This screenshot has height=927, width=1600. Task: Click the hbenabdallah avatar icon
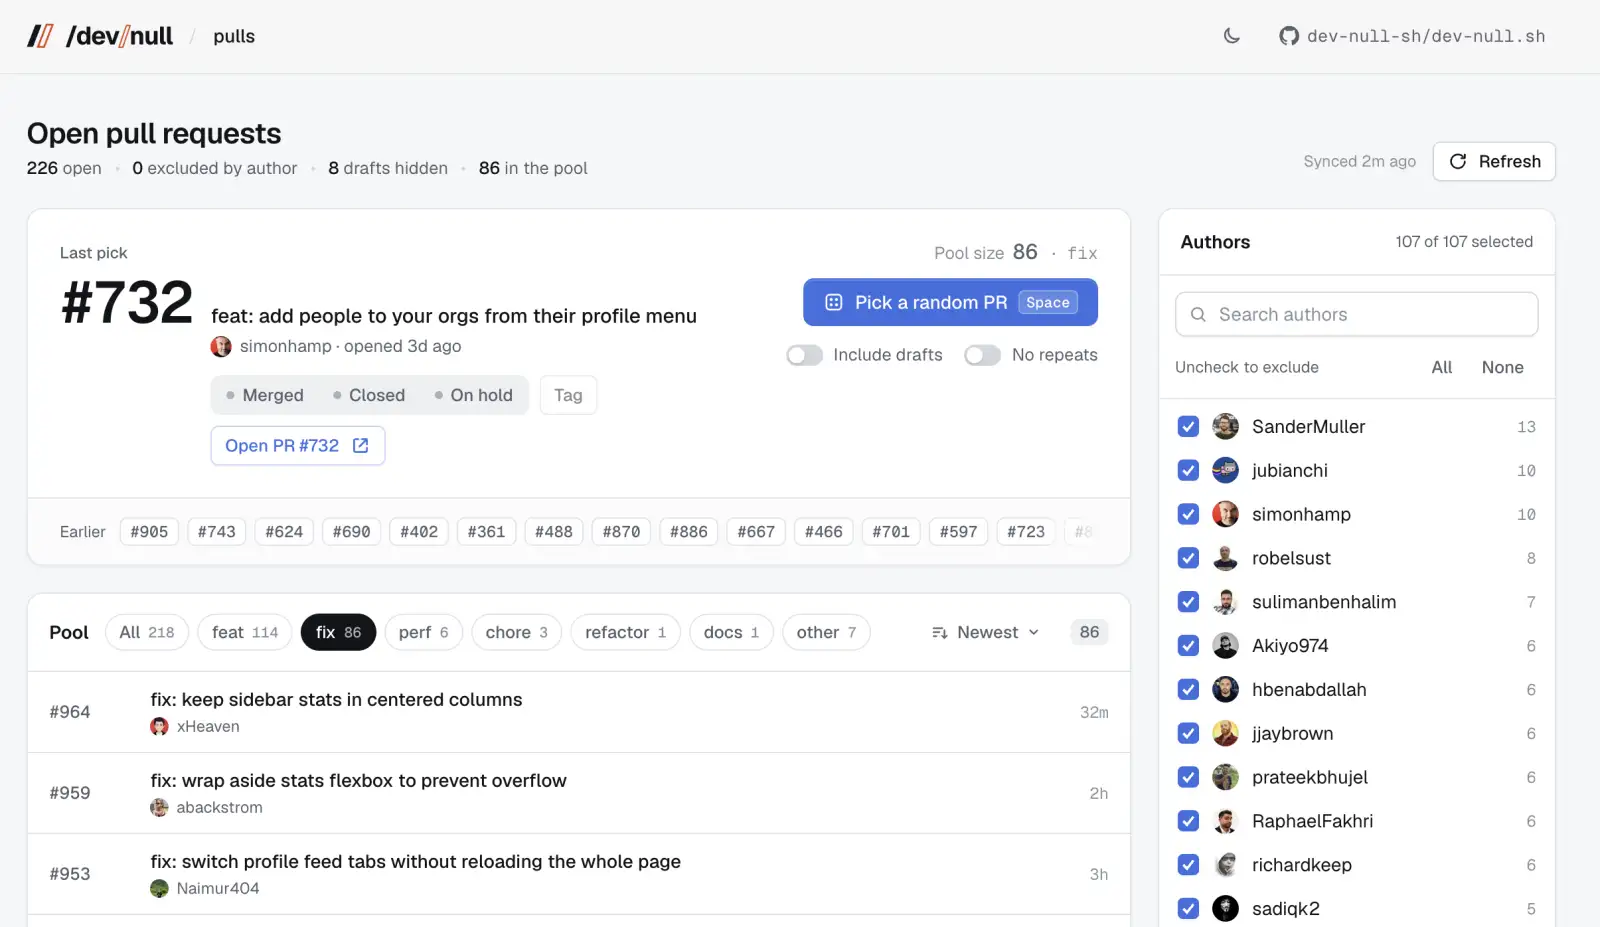coord(1225,690)
